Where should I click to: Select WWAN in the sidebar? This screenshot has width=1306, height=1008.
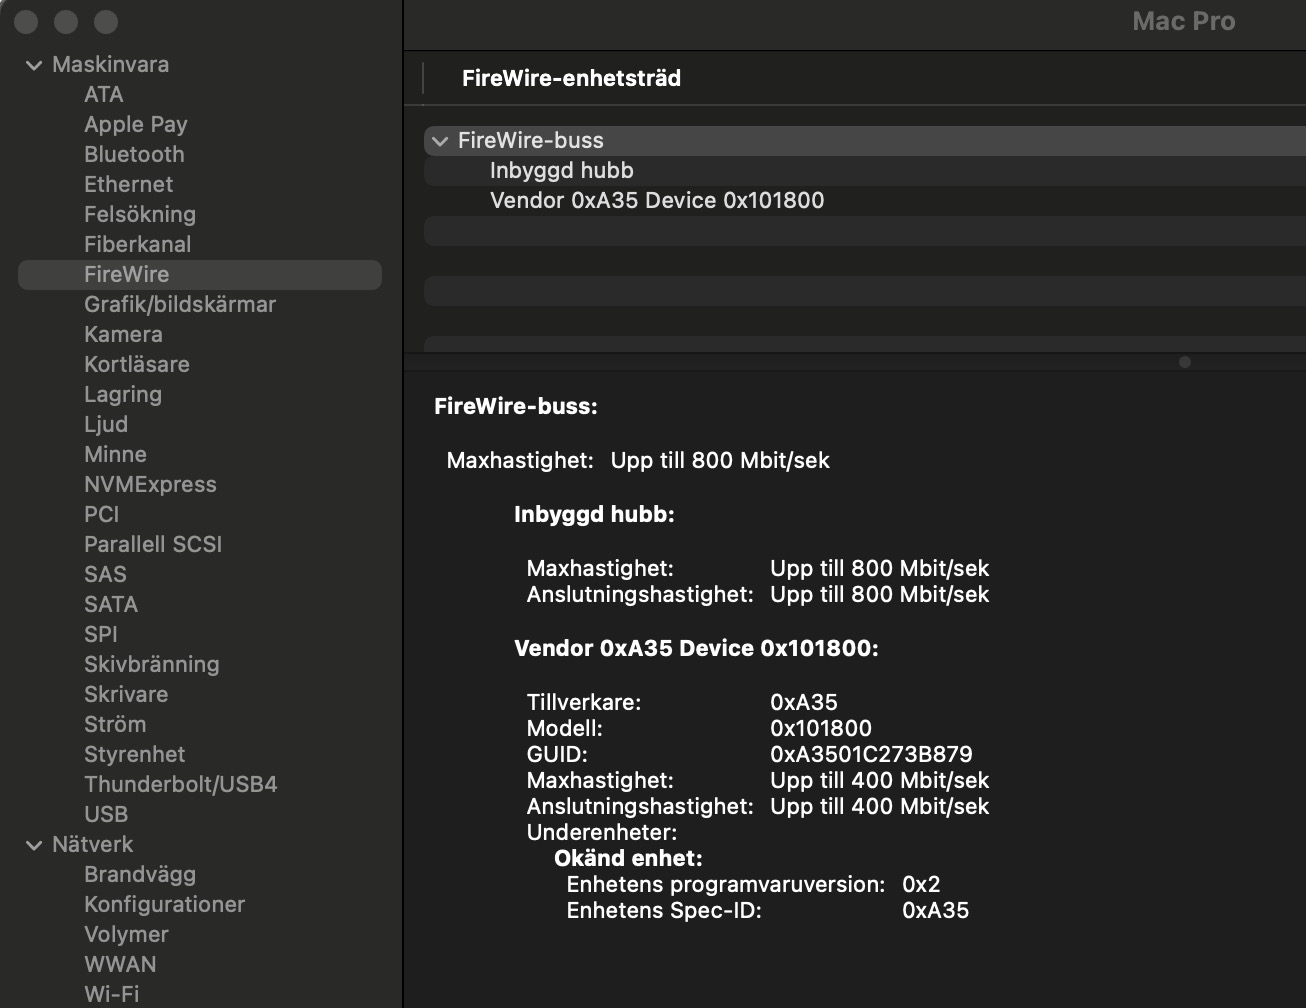[120, 964]
